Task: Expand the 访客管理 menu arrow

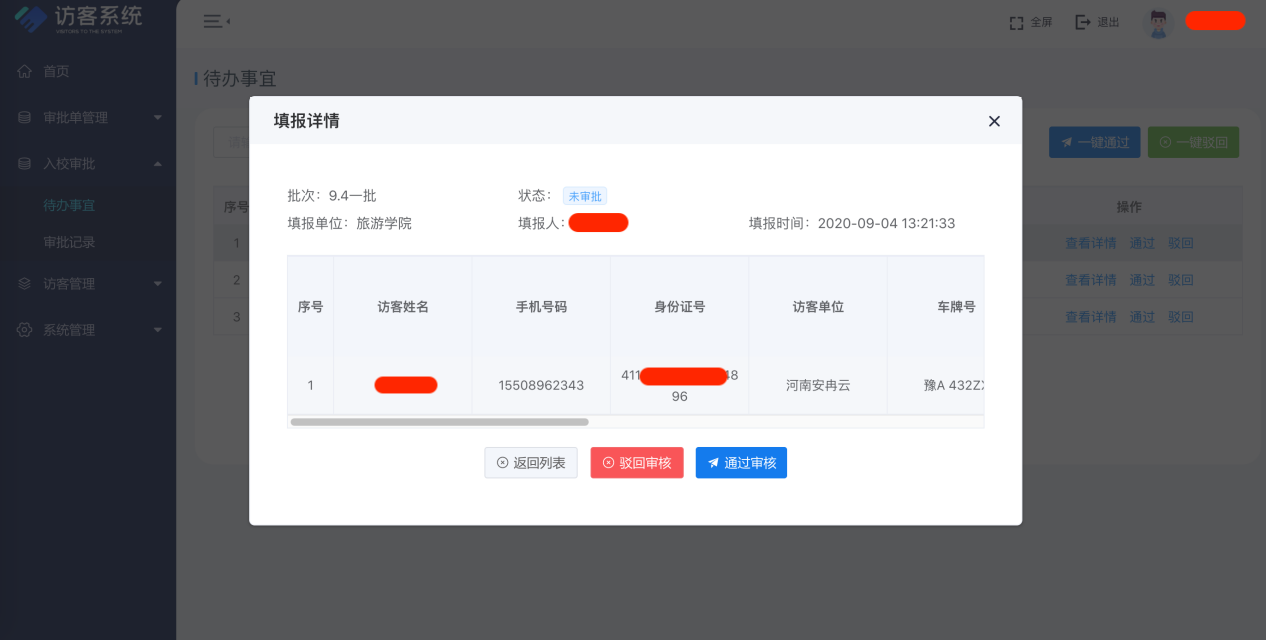Action: (157, 284)
